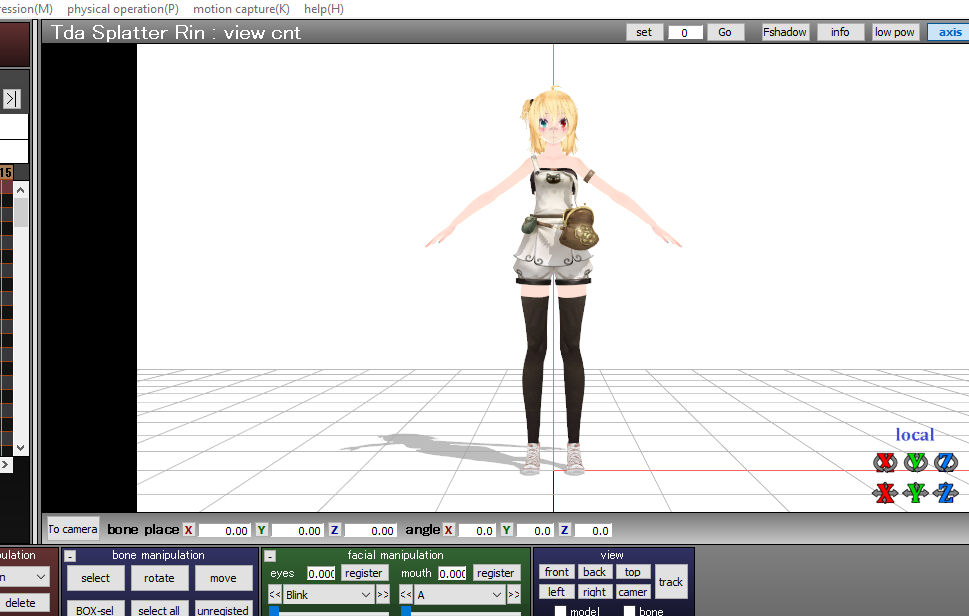Click the green Y rotation axis icon

click(x=915, y=462)
